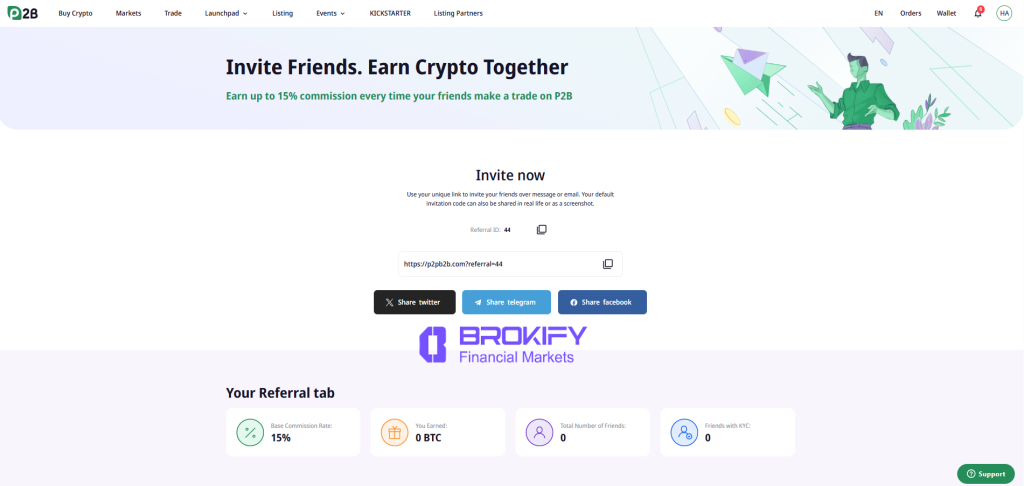This screenshot has width=1024, height=486.
Task: Open the EN language selector
Action: (878, 13)
